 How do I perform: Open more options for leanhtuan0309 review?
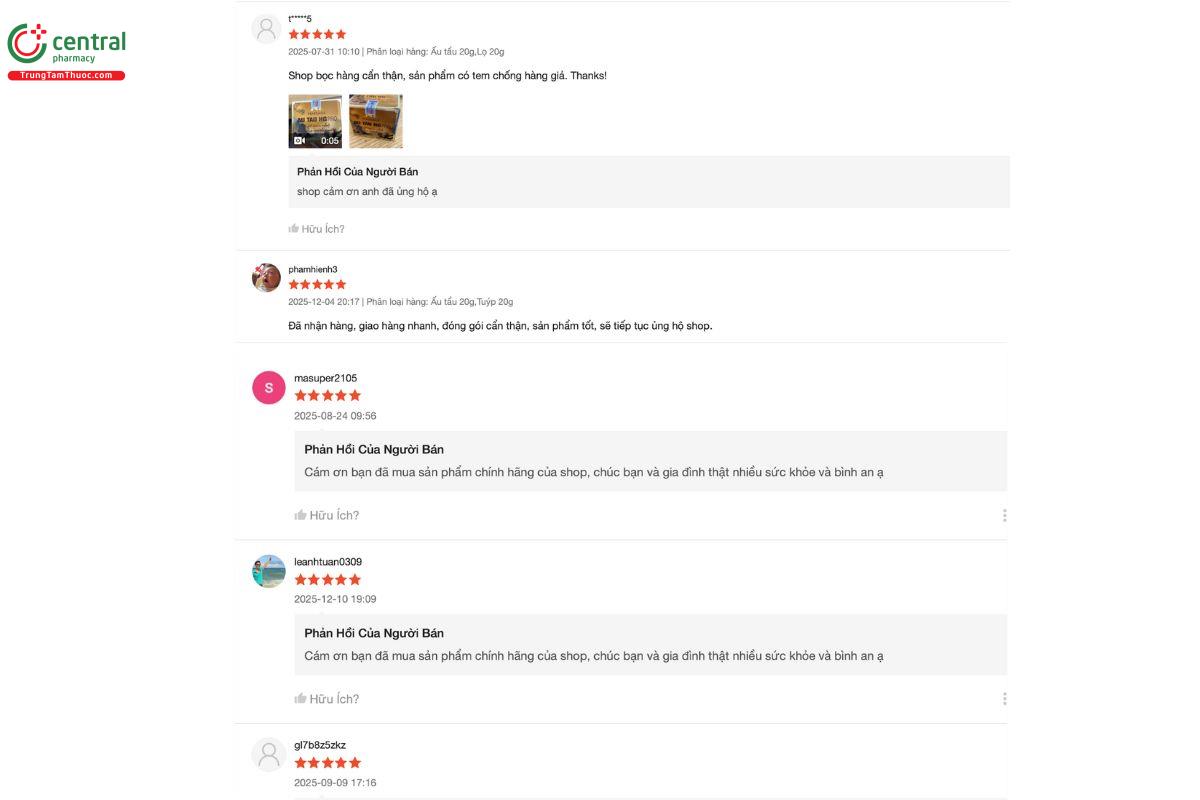point(1004,699)
